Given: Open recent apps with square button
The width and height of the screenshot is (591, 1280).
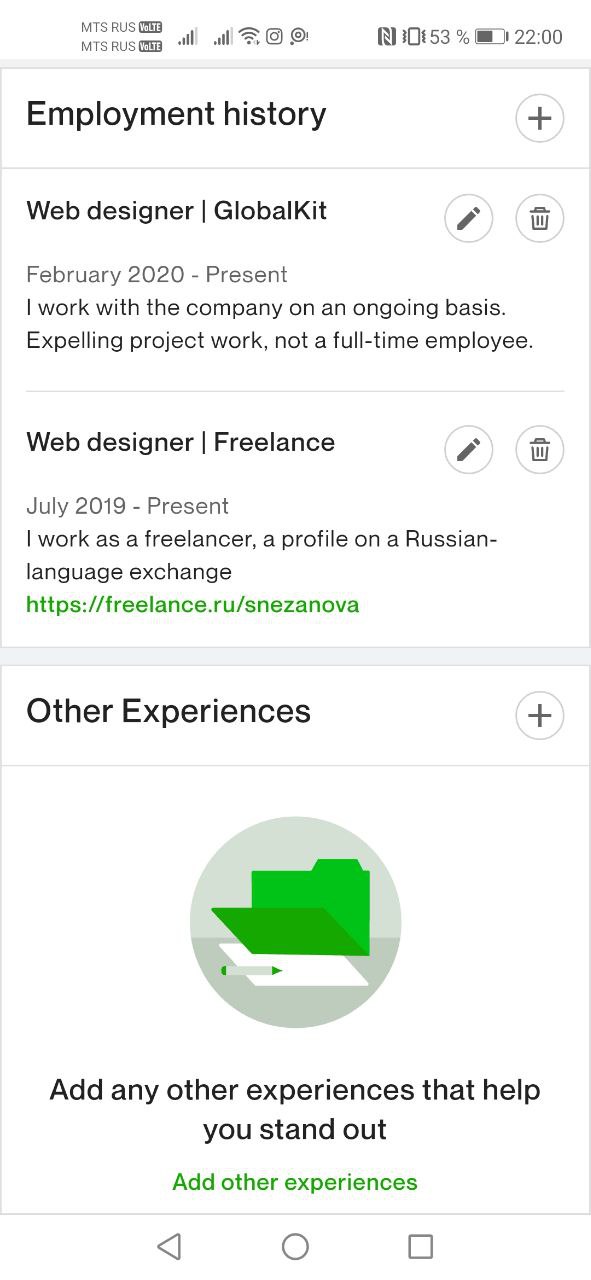Looking at the screenshot, I should tap(421, 1246).
